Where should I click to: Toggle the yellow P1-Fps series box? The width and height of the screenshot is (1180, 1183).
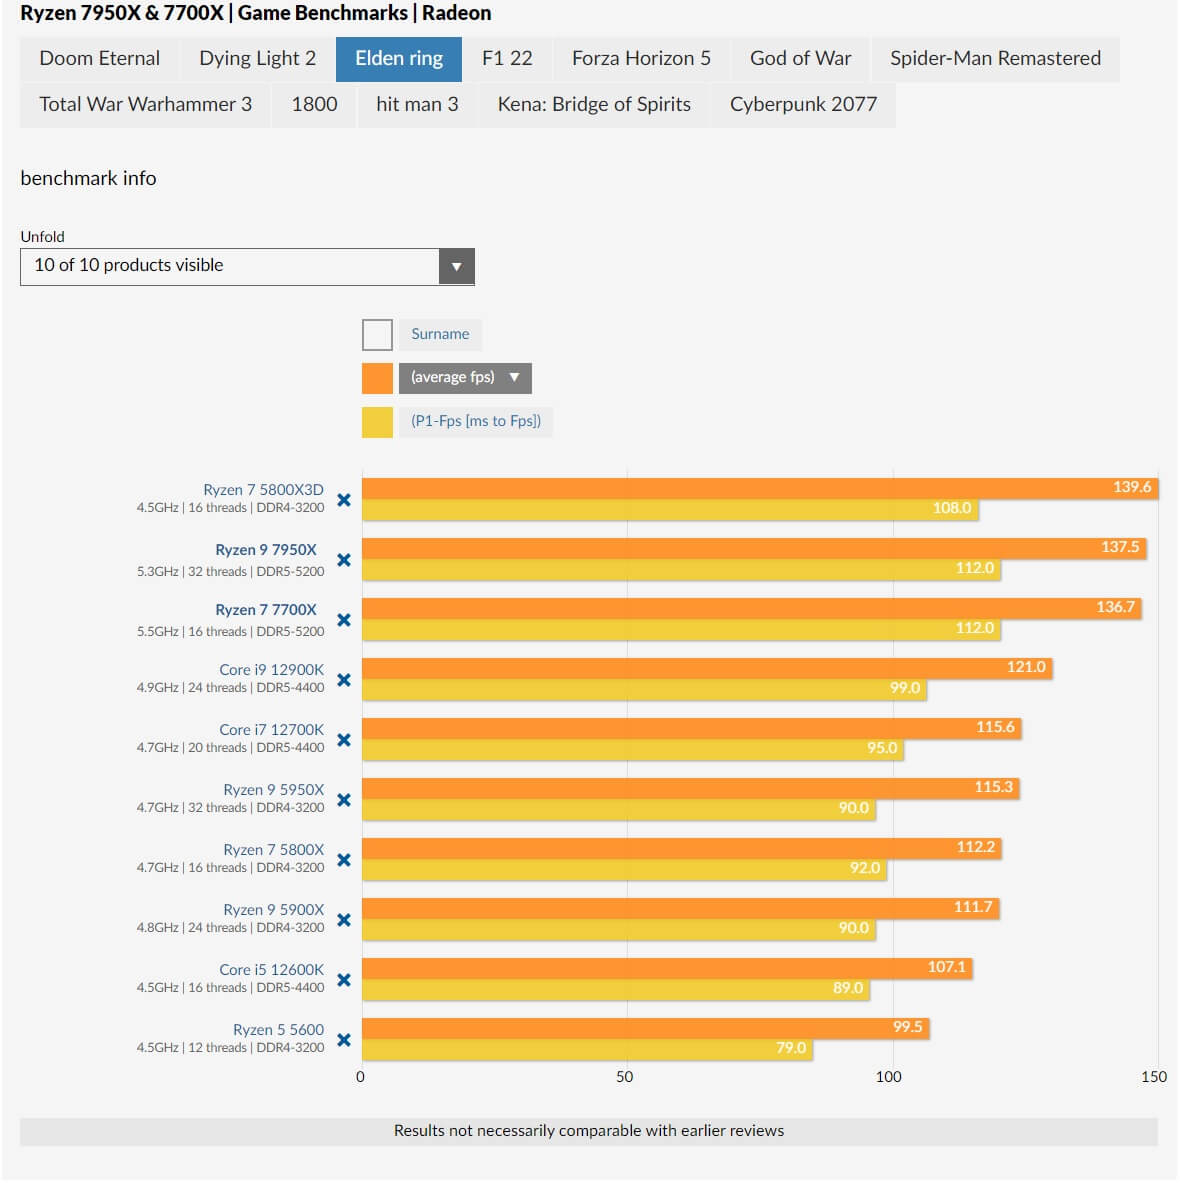coord(377,422)
